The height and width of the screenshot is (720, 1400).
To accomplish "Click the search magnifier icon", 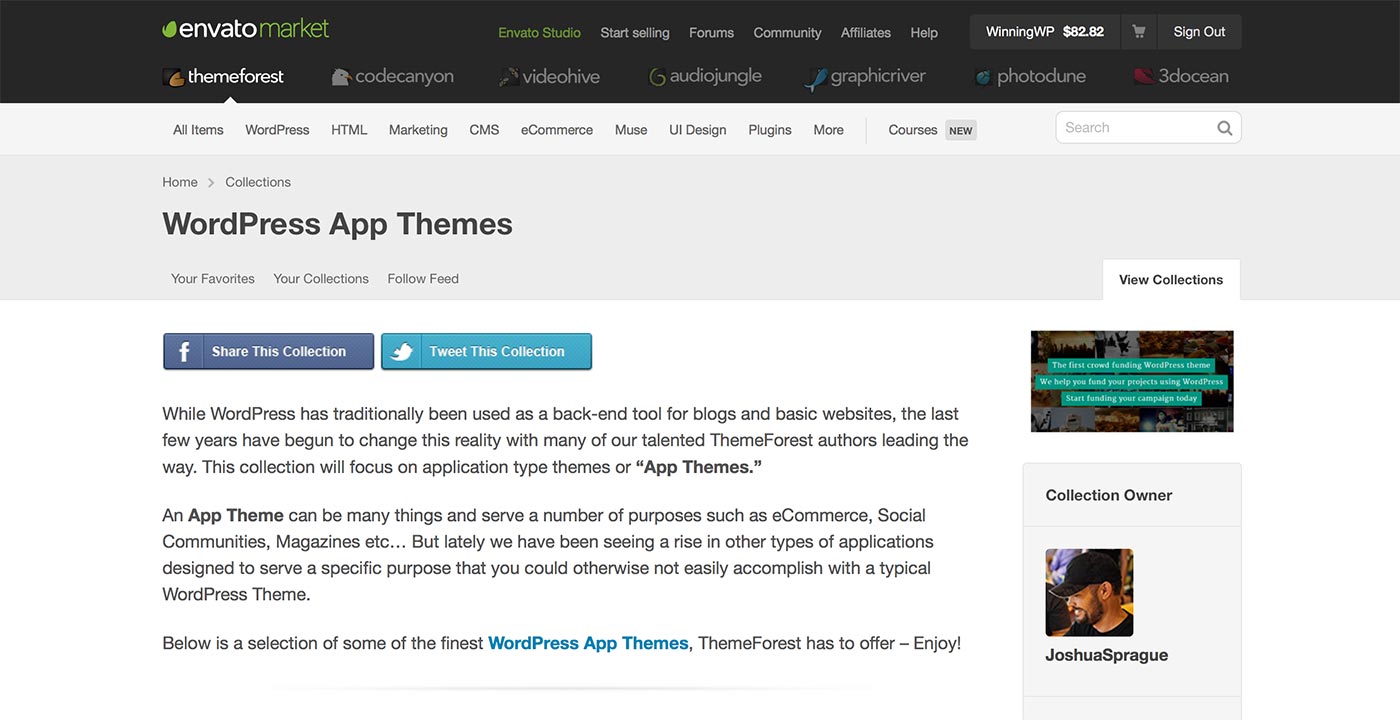I will click(1224, 128).
